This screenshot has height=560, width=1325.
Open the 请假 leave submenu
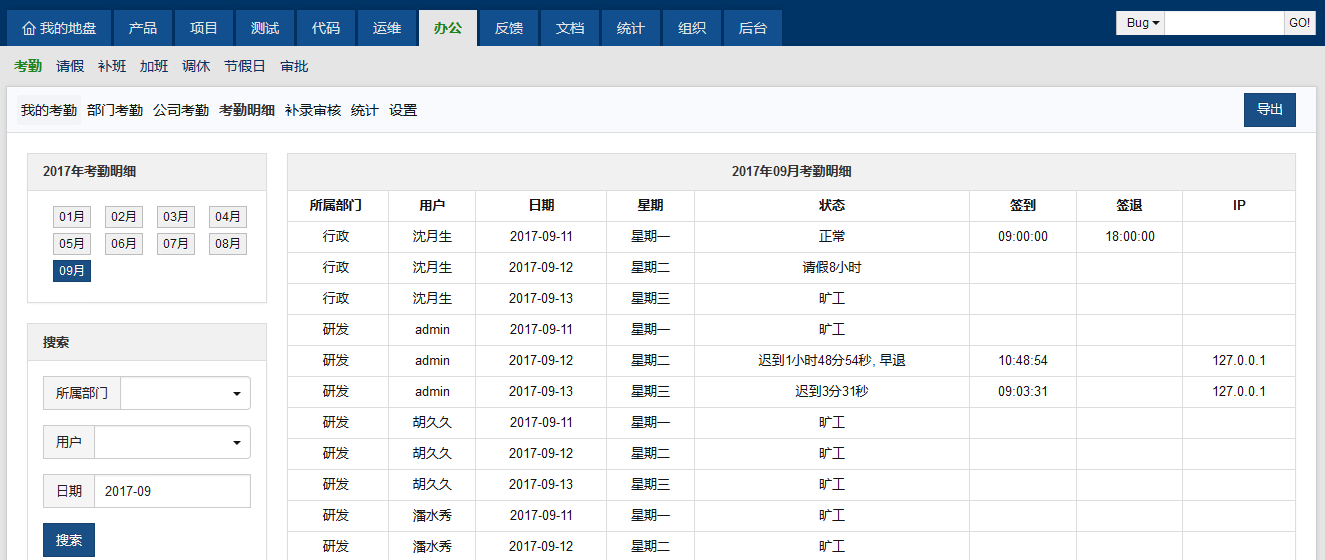pos(70,67)
